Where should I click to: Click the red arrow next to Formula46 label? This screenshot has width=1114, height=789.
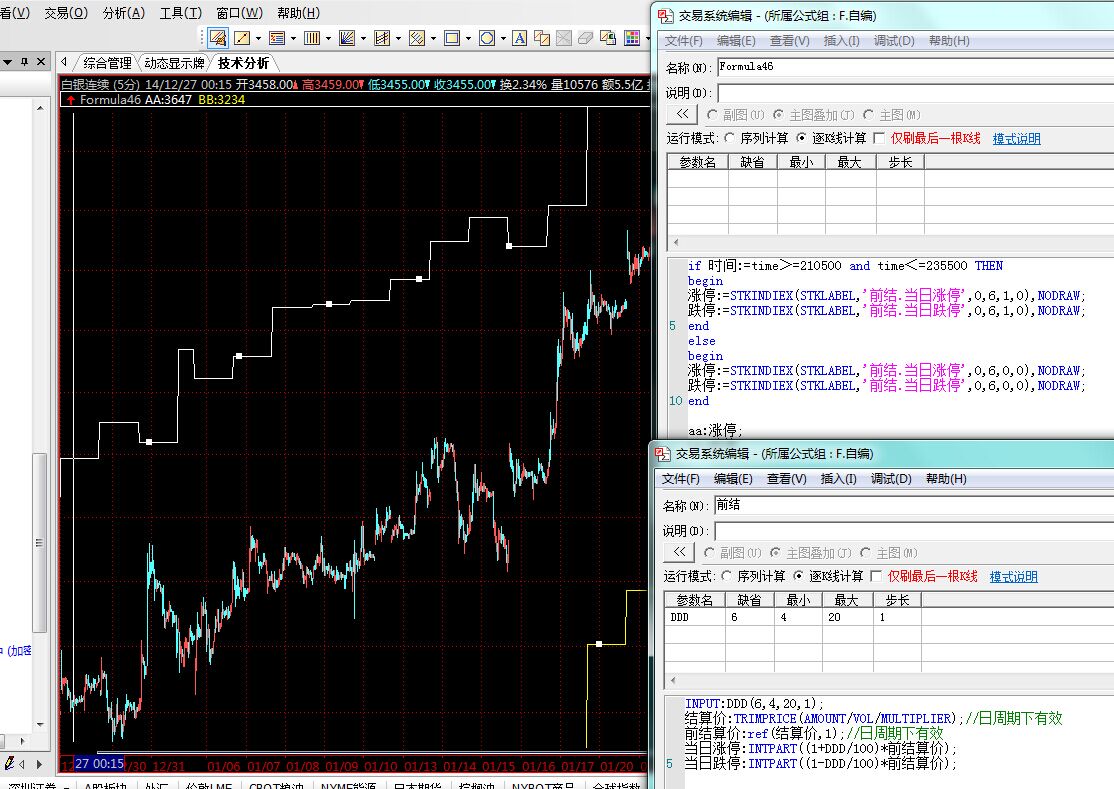point(70,100)
